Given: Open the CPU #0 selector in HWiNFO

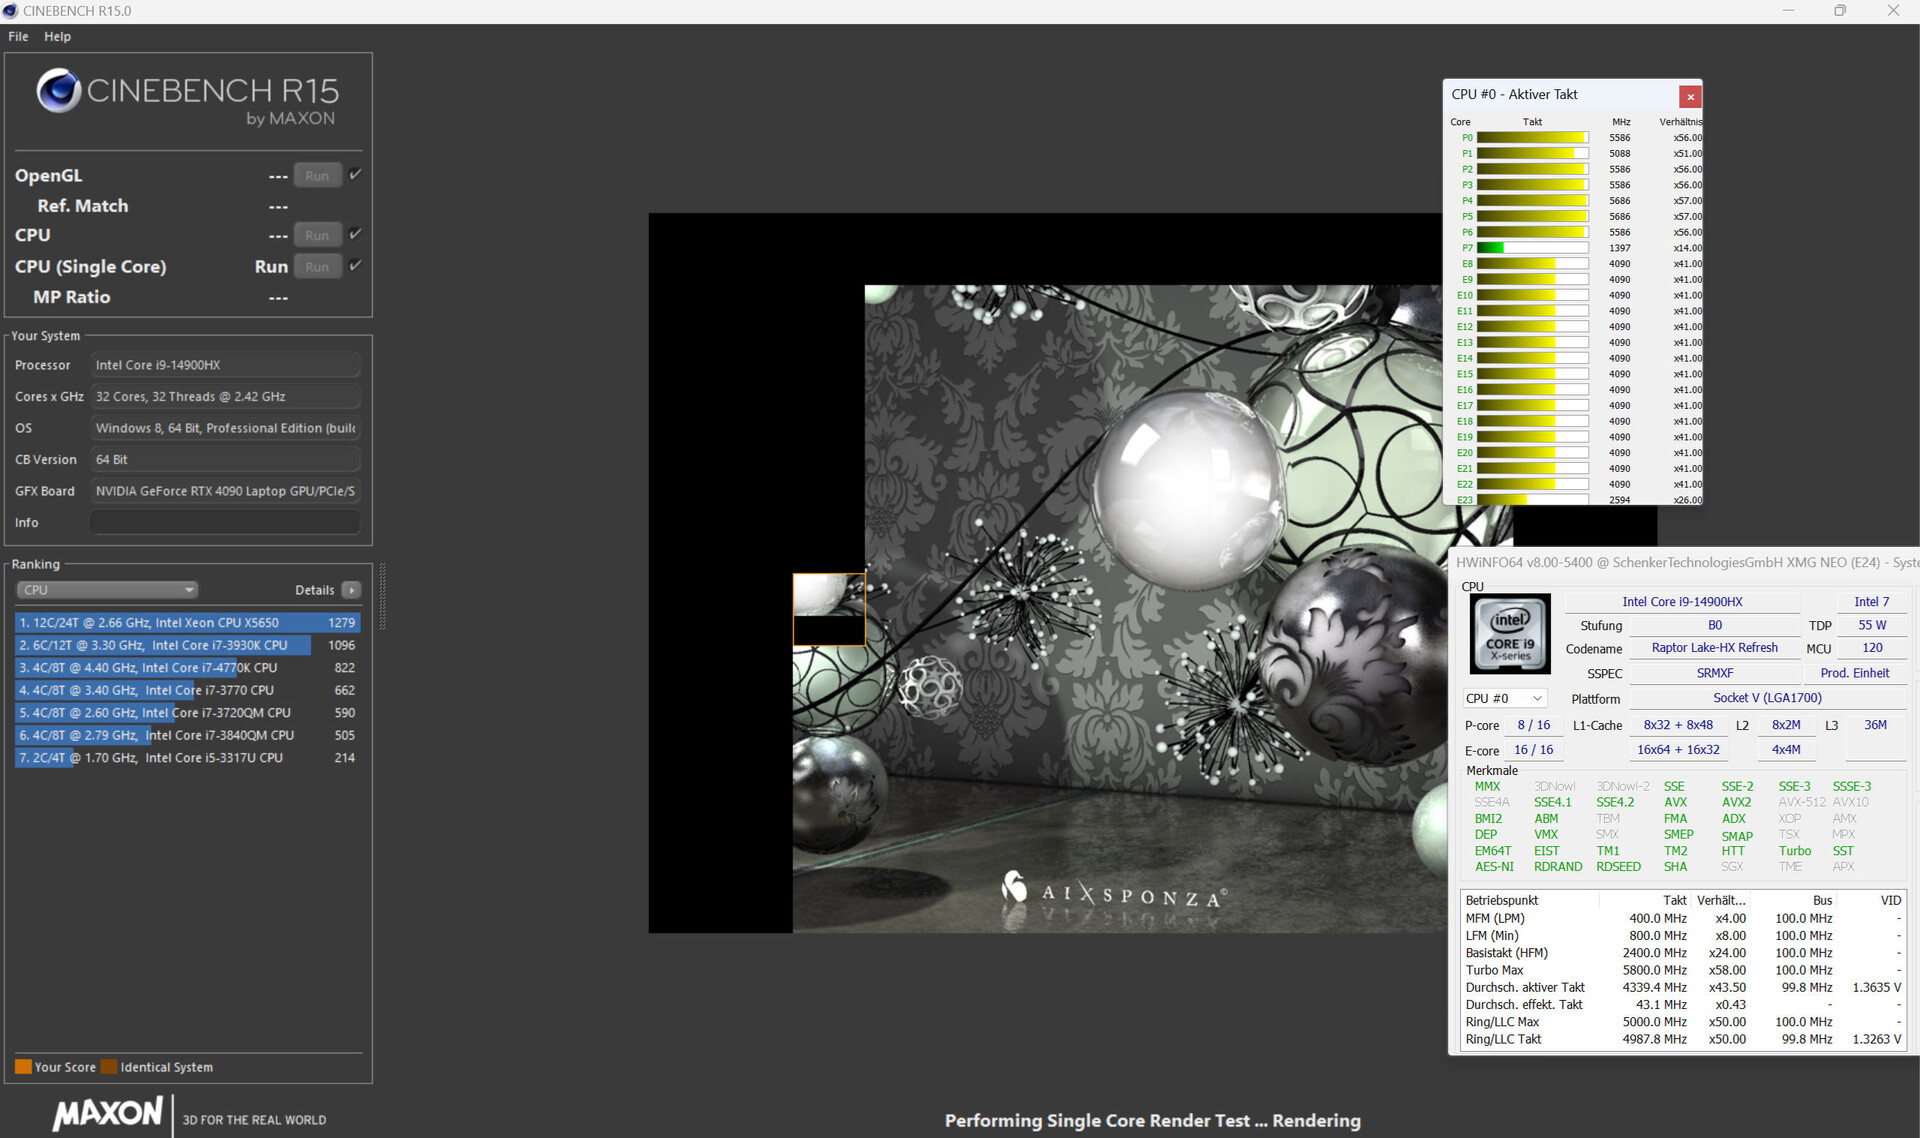Looking at the screenshot, I should point(1504,698).
